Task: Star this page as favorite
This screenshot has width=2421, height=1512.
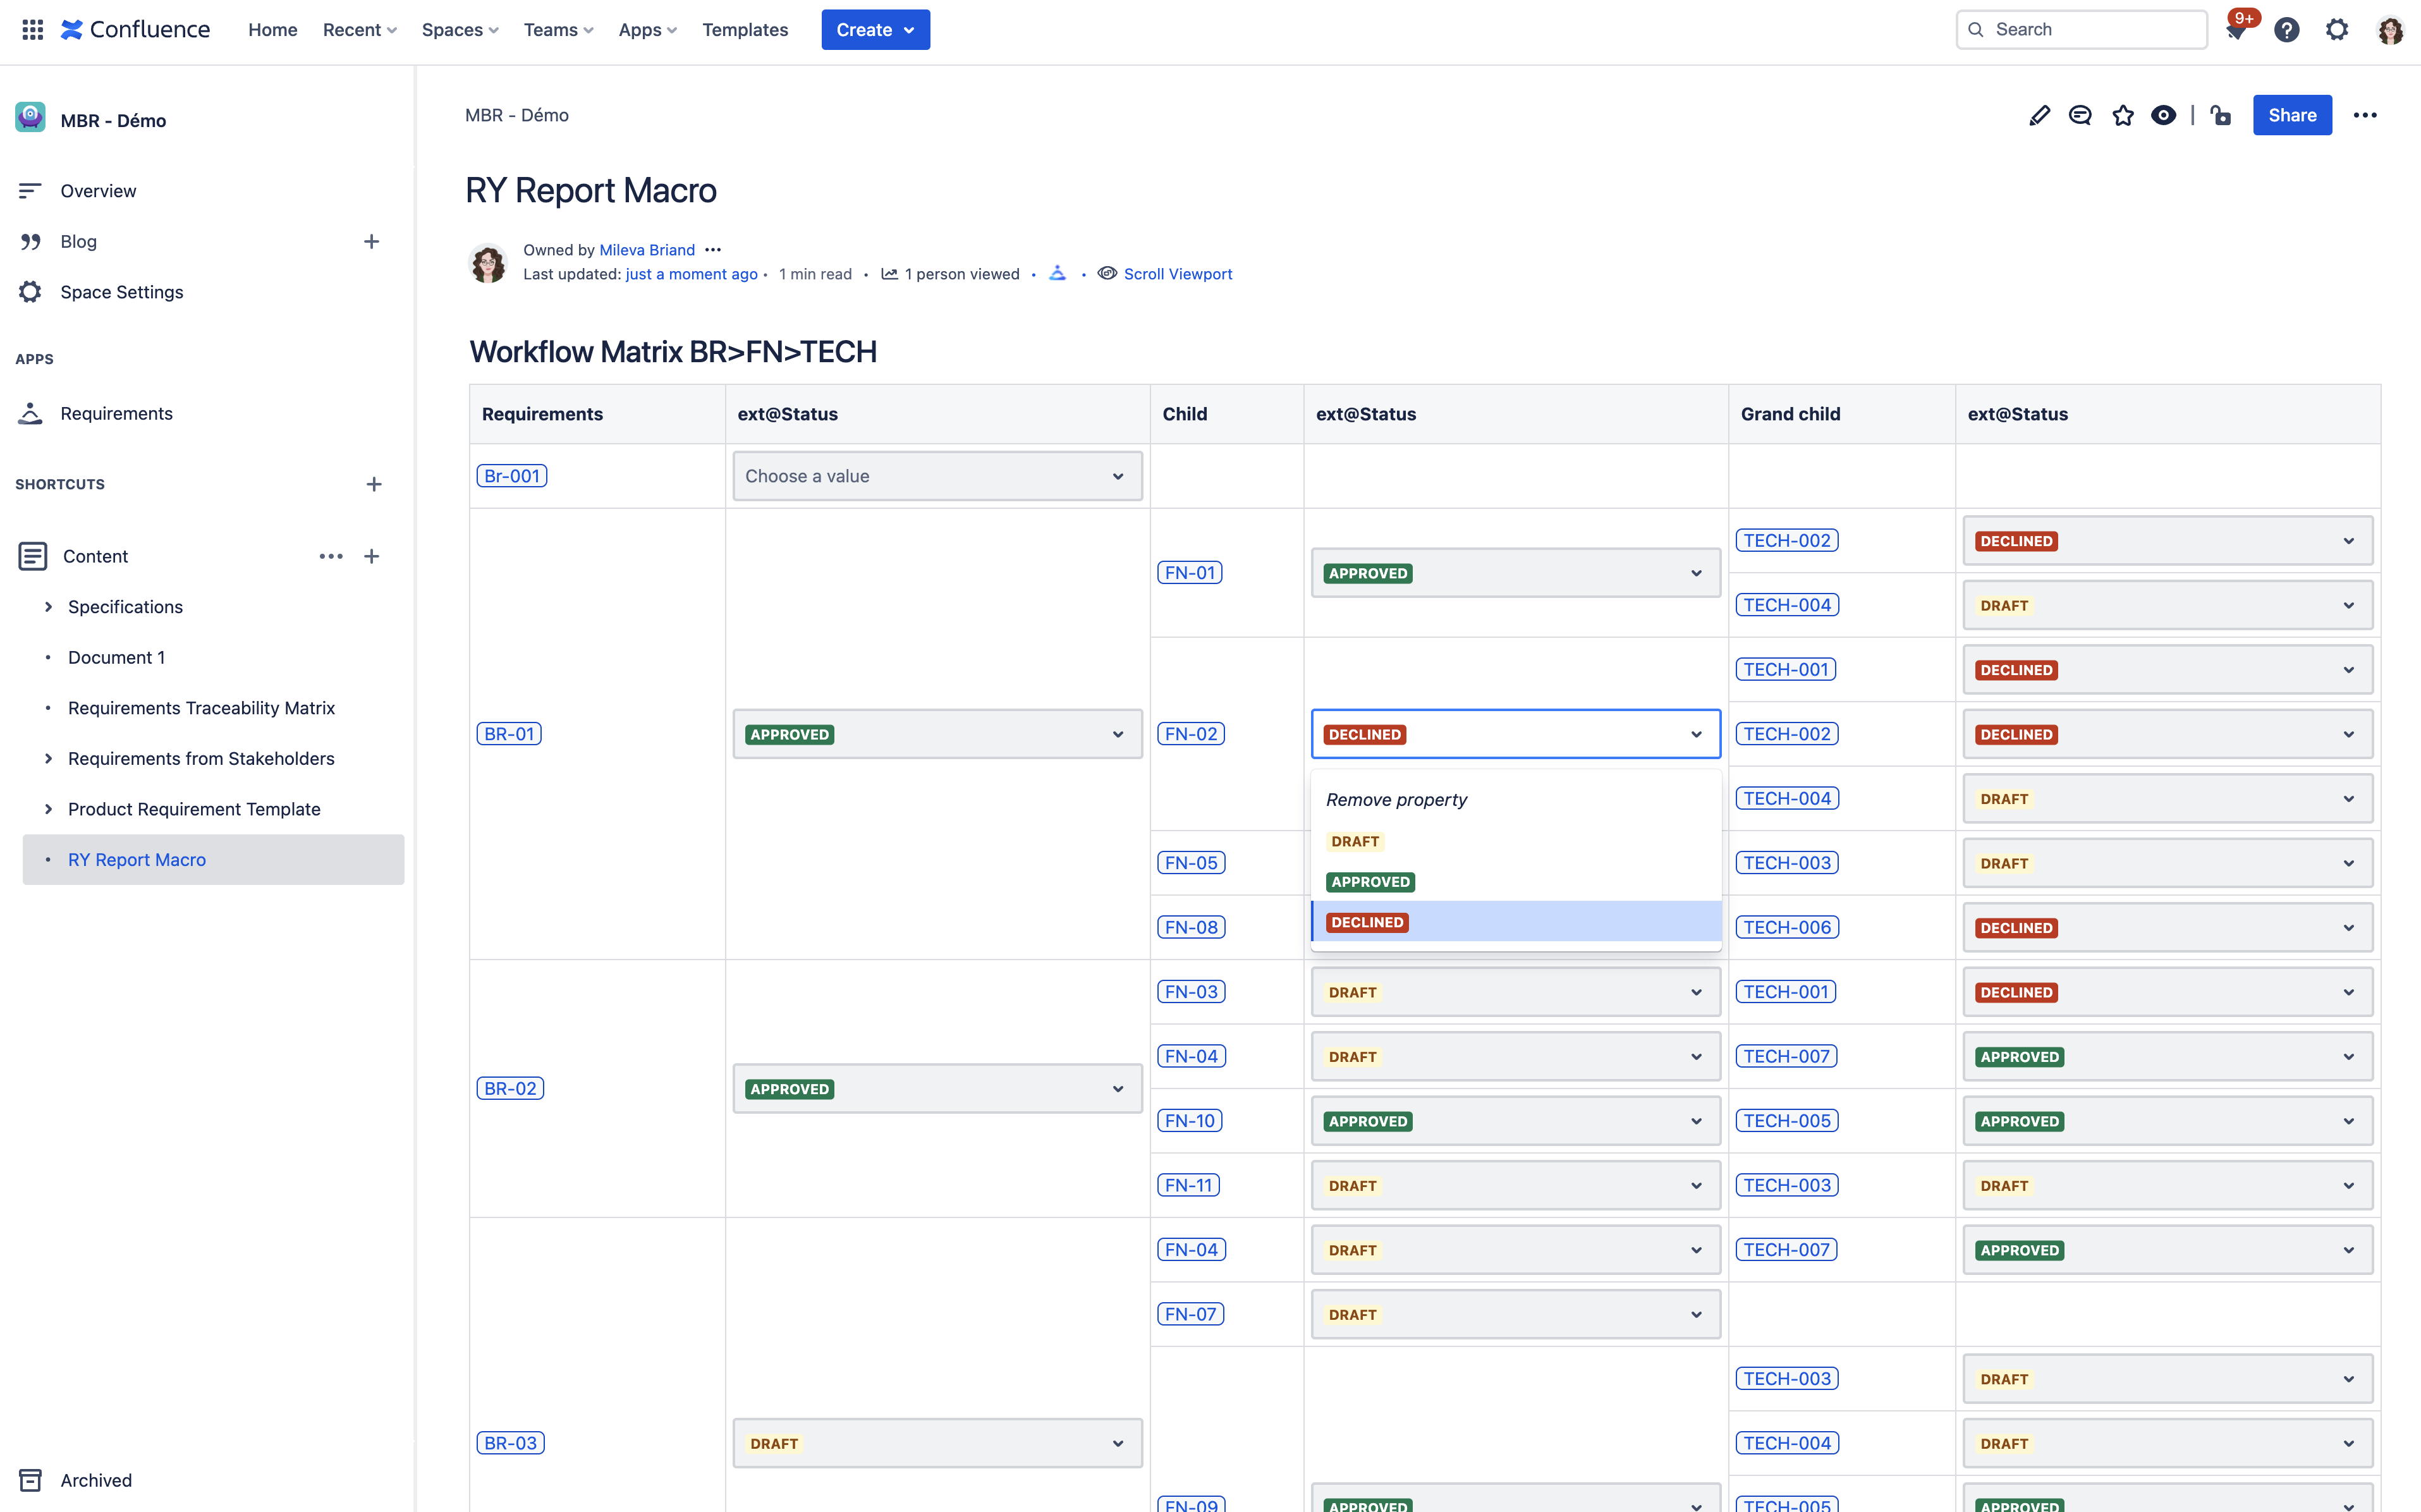Action: (2122, 115)
